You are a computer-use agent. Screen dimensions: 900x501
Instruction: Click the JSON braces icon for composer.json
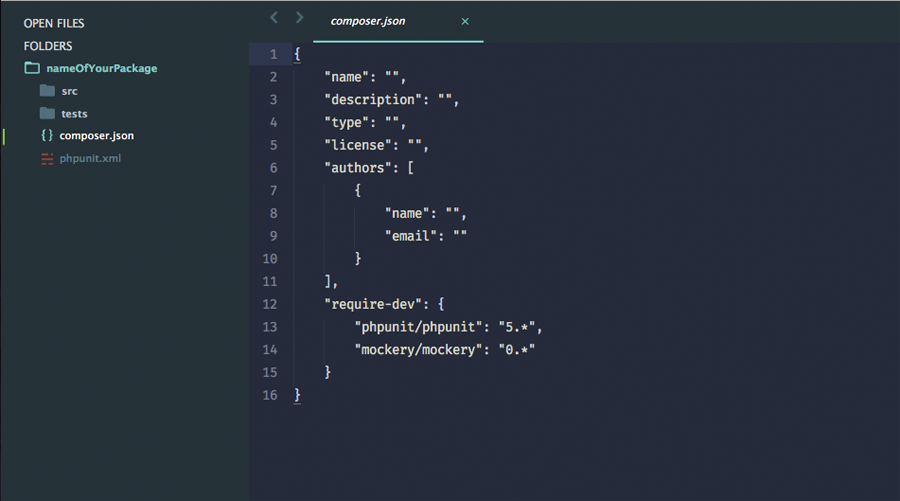[47, 135]
